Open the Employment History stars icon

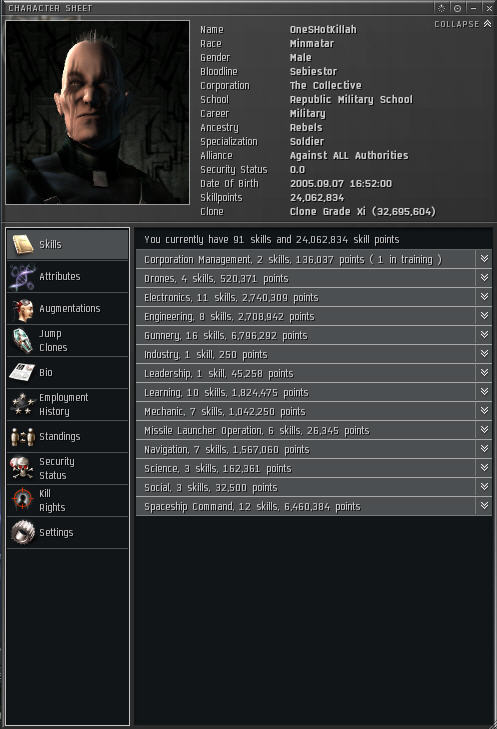click(x=23, y=404)
